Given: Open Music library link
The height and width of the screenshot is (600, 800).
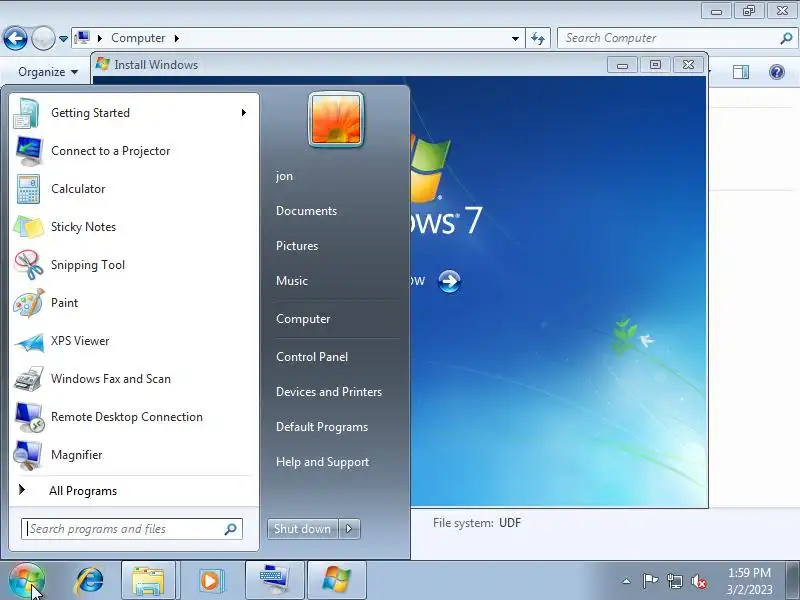Looking at the screenshot, I should click(292, 281).
